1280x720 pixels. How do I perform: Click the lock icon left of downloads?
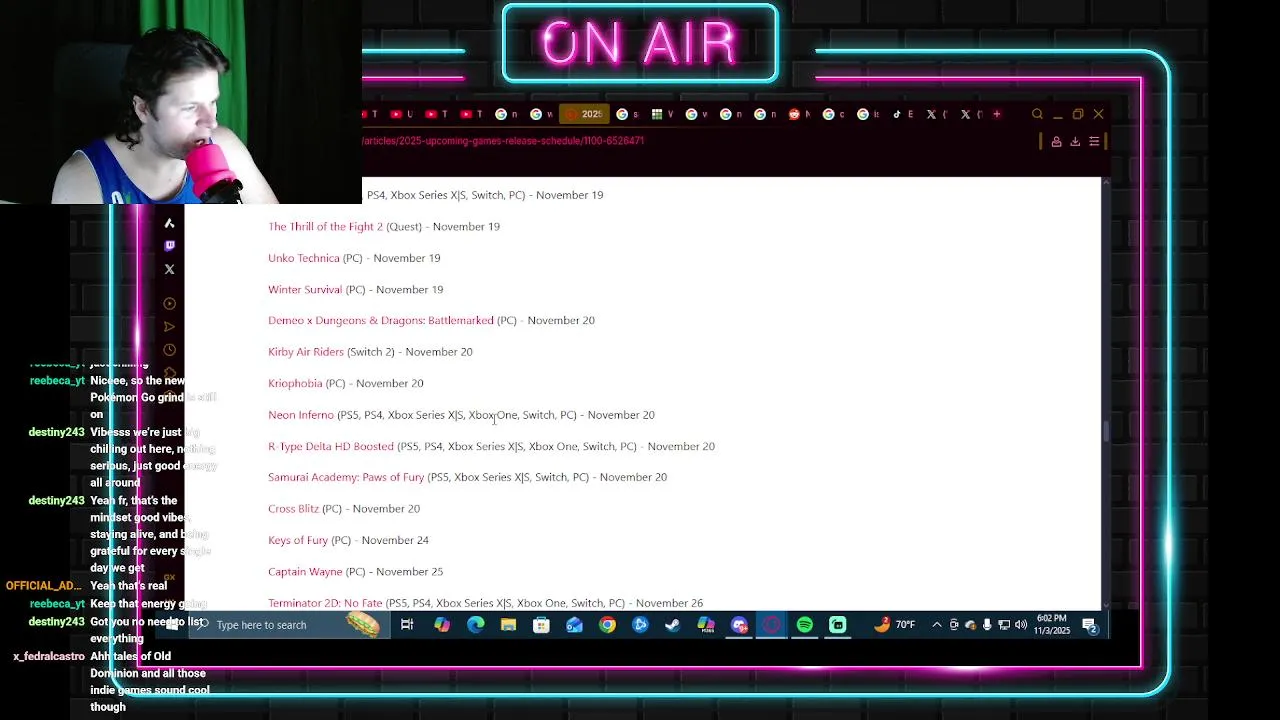click(1056, 142)
